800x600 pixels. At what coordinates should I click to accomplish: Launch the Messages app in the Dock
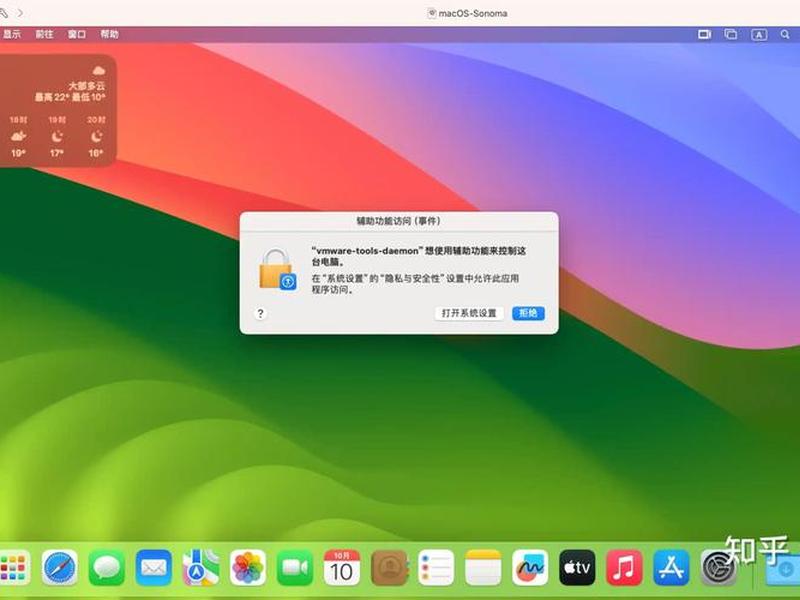pos(107,567)
